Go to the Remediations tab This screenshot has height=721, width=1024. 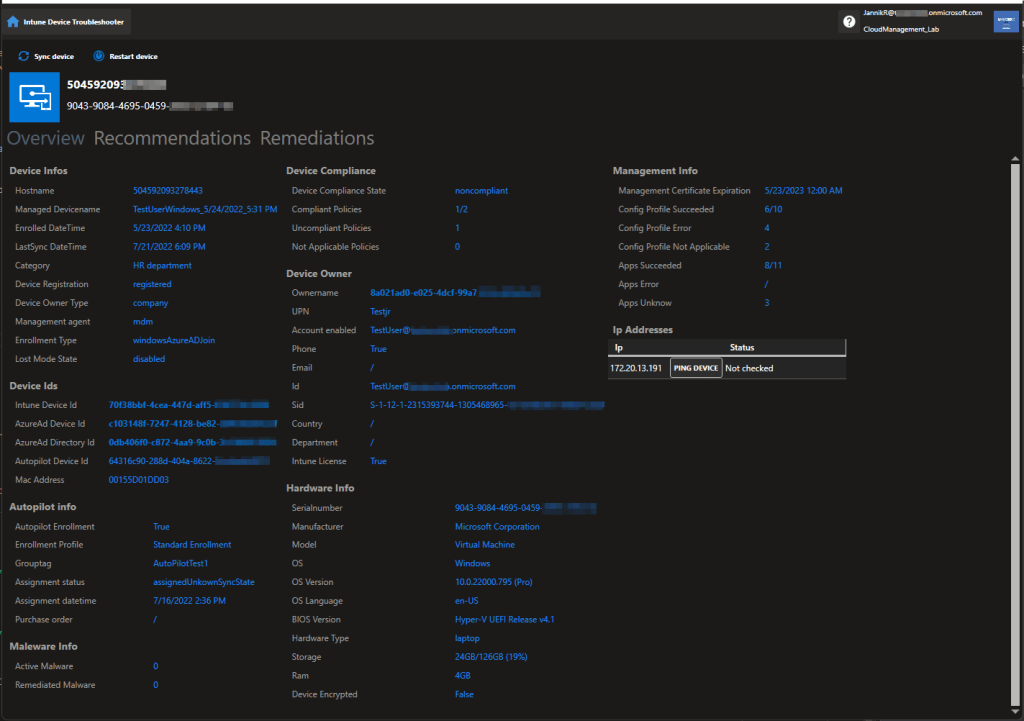[x=317, y=139]
